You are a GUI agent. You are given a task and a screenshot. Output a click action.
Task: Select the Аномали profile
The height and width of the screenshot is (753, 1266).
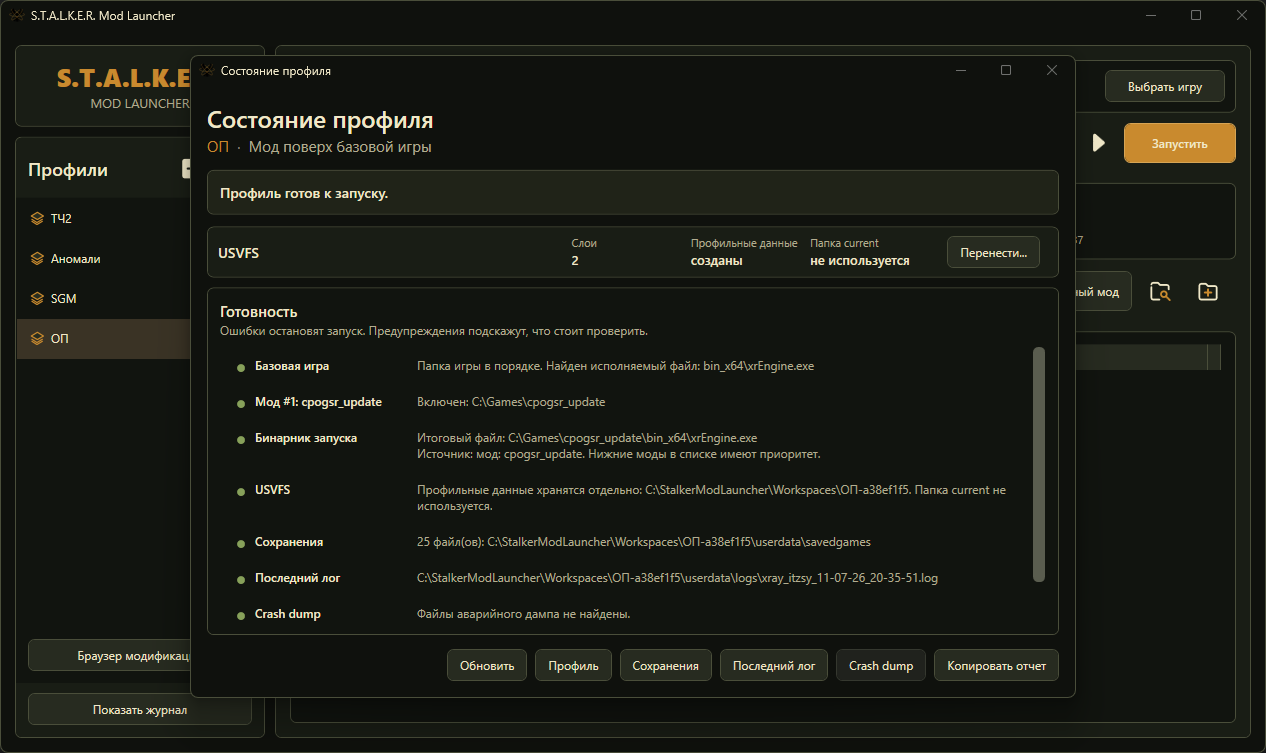104,259
